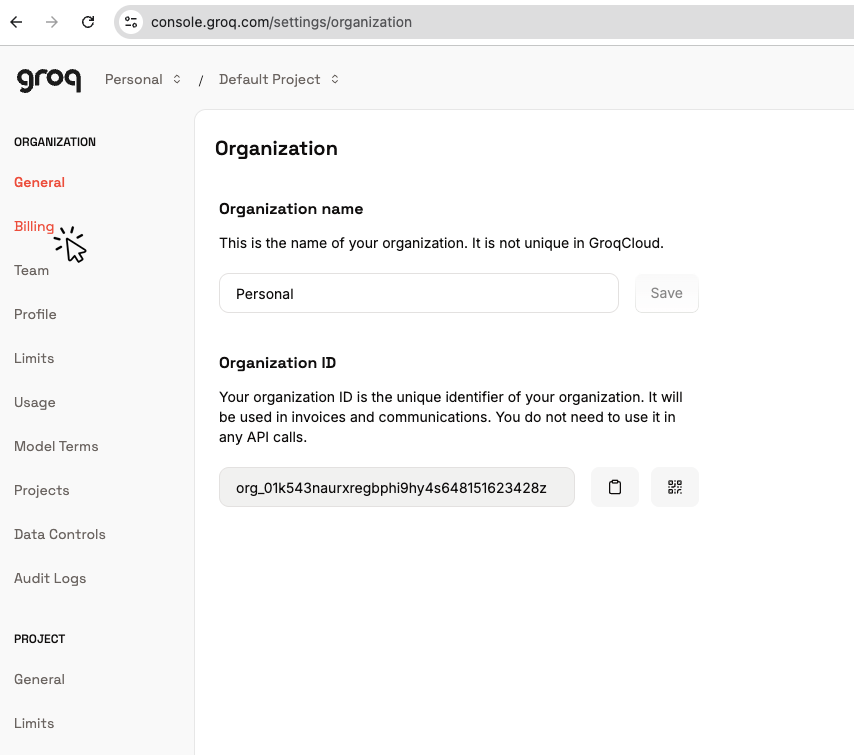Screen dimensions: 854x755
Task: Click the 'Organization name' section label
Action: pyautogui.click(x=291, y=209)
